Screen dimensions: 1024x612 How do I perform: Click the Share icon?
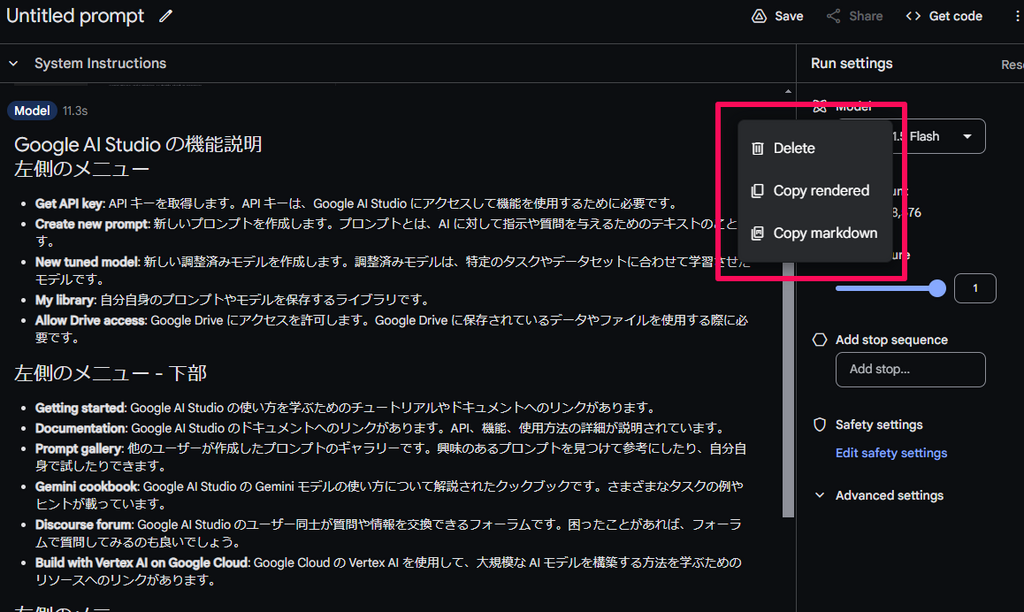point(833,16)
